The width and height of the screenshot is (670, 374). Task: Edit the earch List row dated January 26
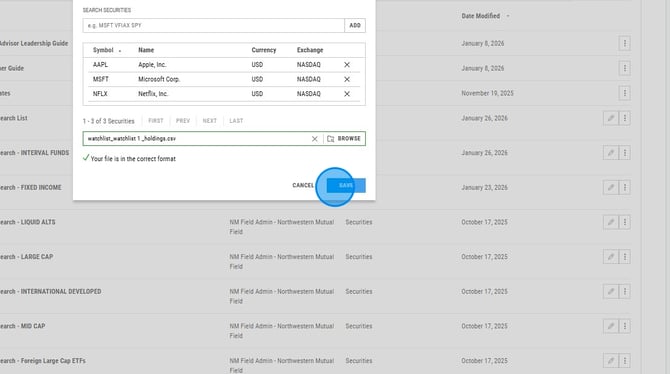611,118
